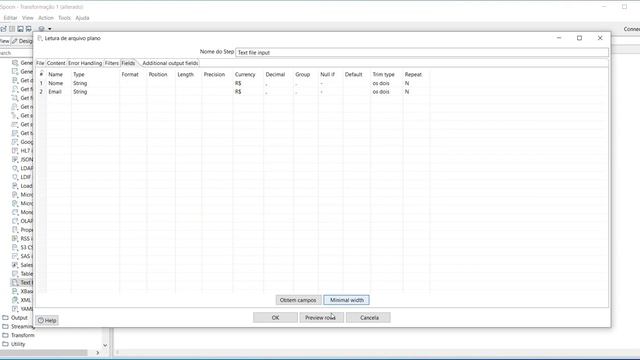640x360 pixels.
Task: Select the Load file content step icon
Action: pos(15,186)
